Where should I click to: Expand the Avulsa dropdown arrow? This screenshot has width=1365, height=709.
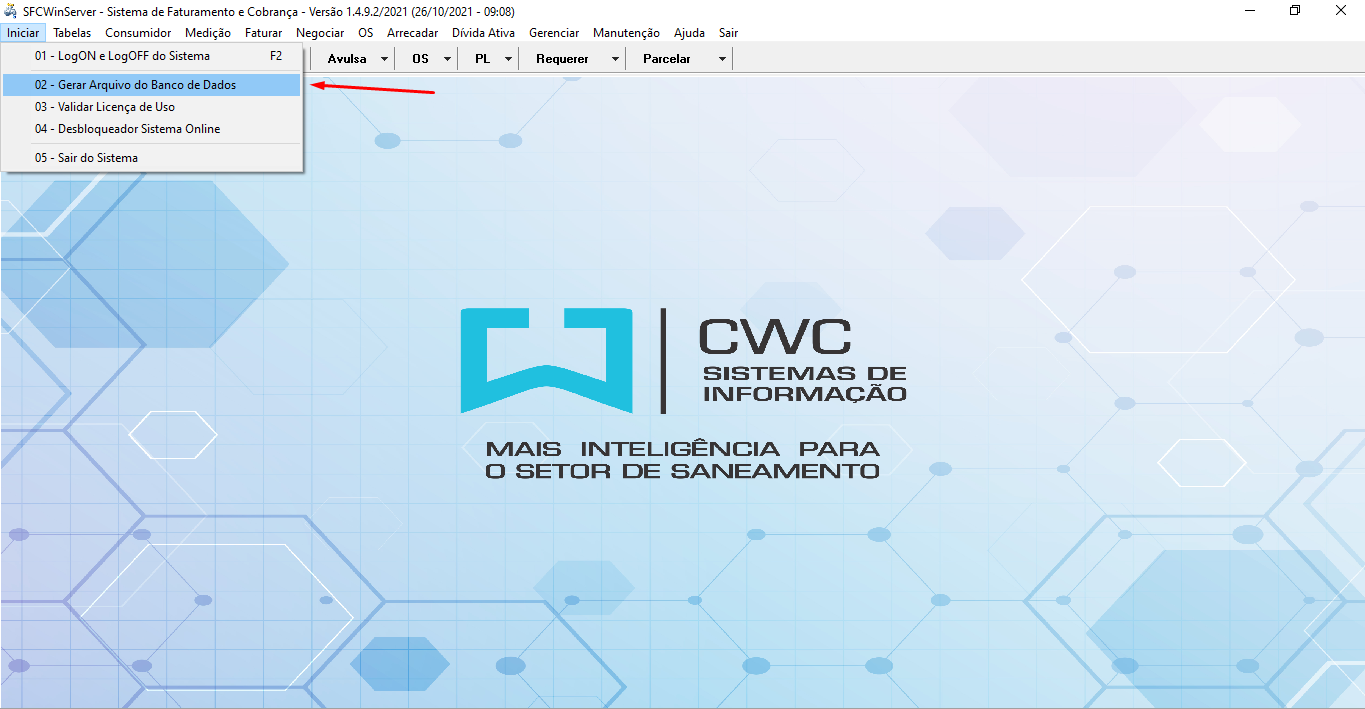pos(384,59)
